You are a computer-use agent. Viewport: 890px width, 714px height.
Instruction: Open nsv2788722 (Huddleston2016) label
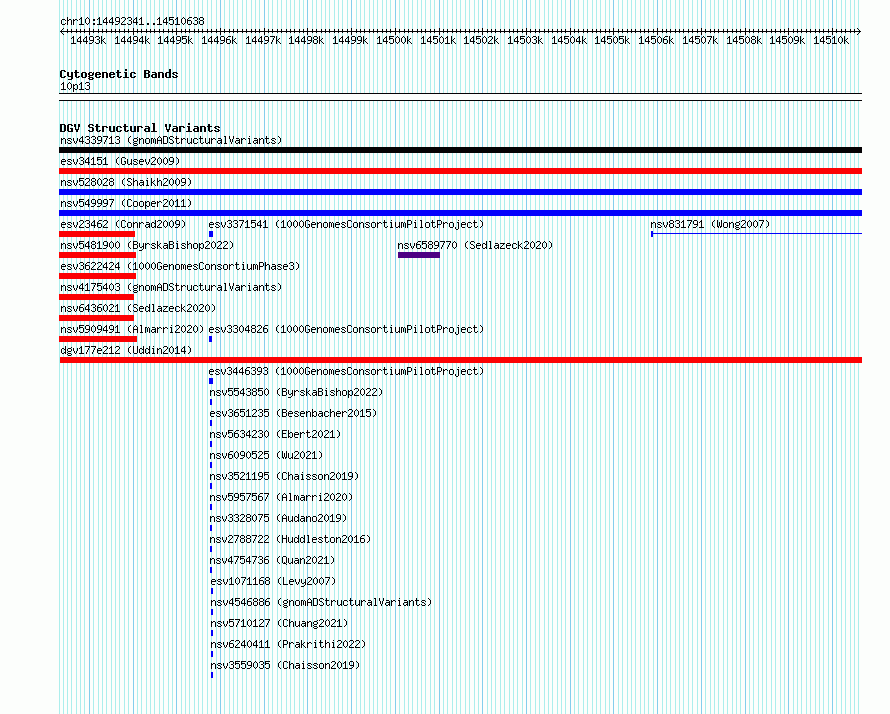click(x=290, y=539)
